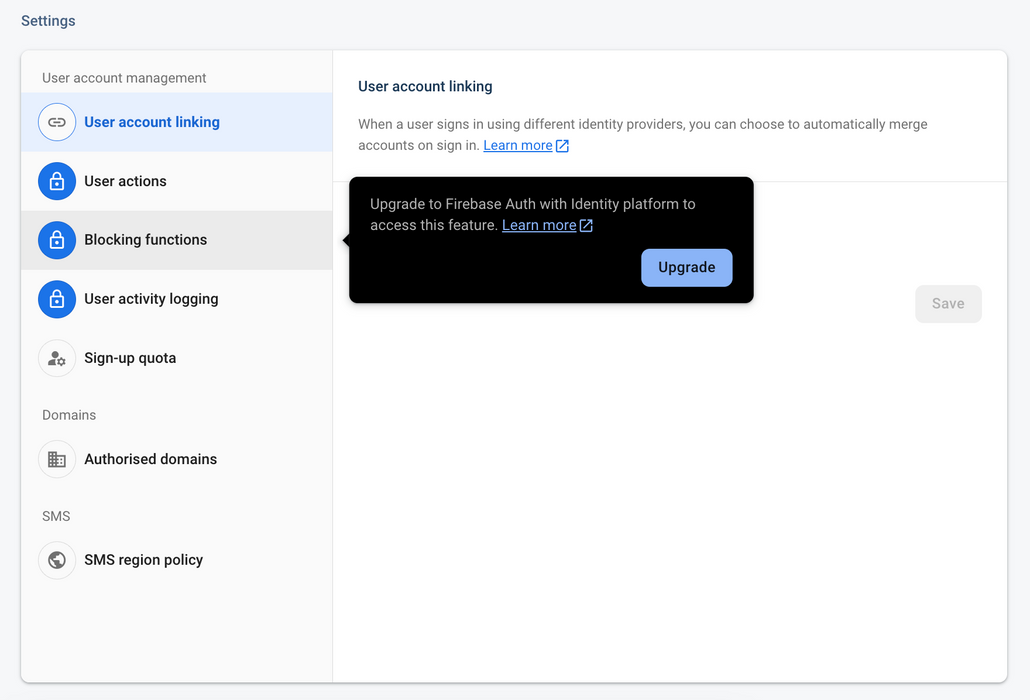Viewport: 1030px width, 700px height.
Task: Open the Learn more link about account linking
Action: pos(519,145)
